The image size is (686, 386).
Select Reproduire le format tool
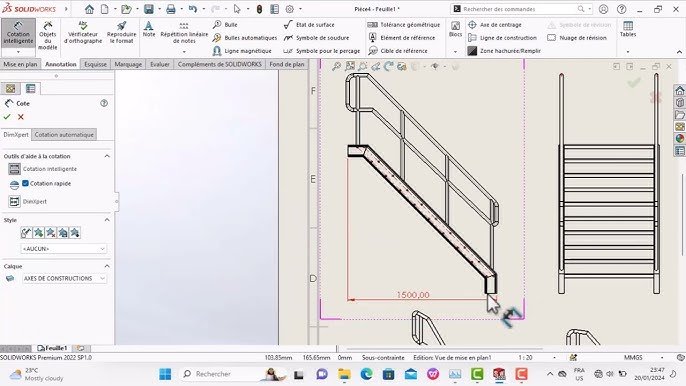(121, 32)
